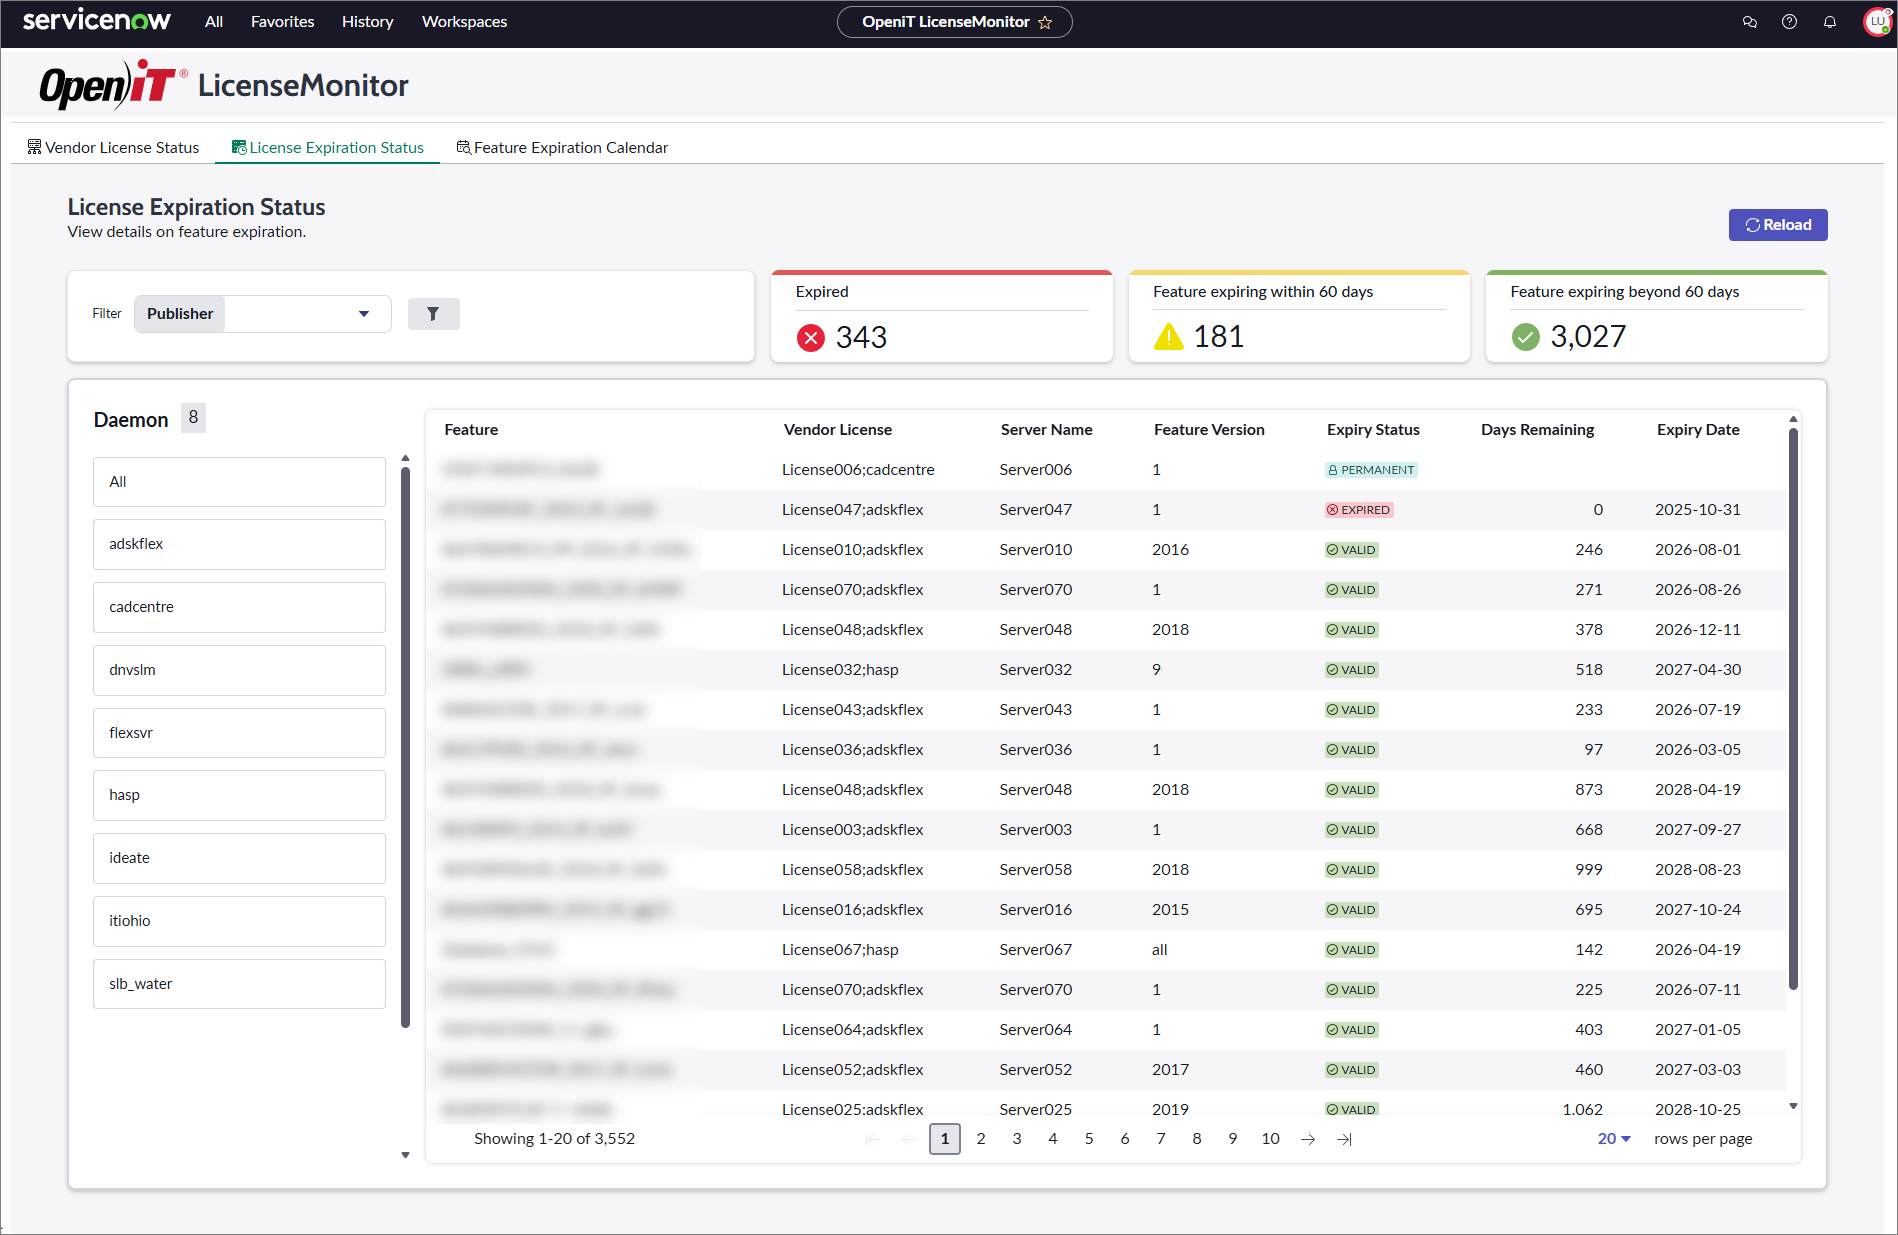
Task: Click the yellow warning triangle icon
Action: (1168, 337)
